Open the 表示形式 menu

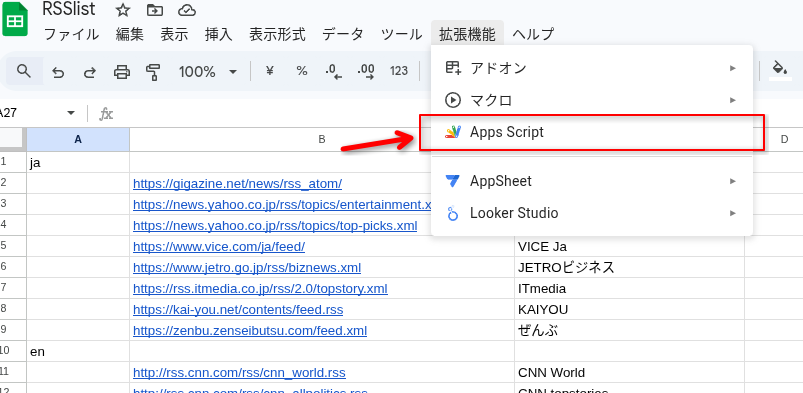point(277,34)
